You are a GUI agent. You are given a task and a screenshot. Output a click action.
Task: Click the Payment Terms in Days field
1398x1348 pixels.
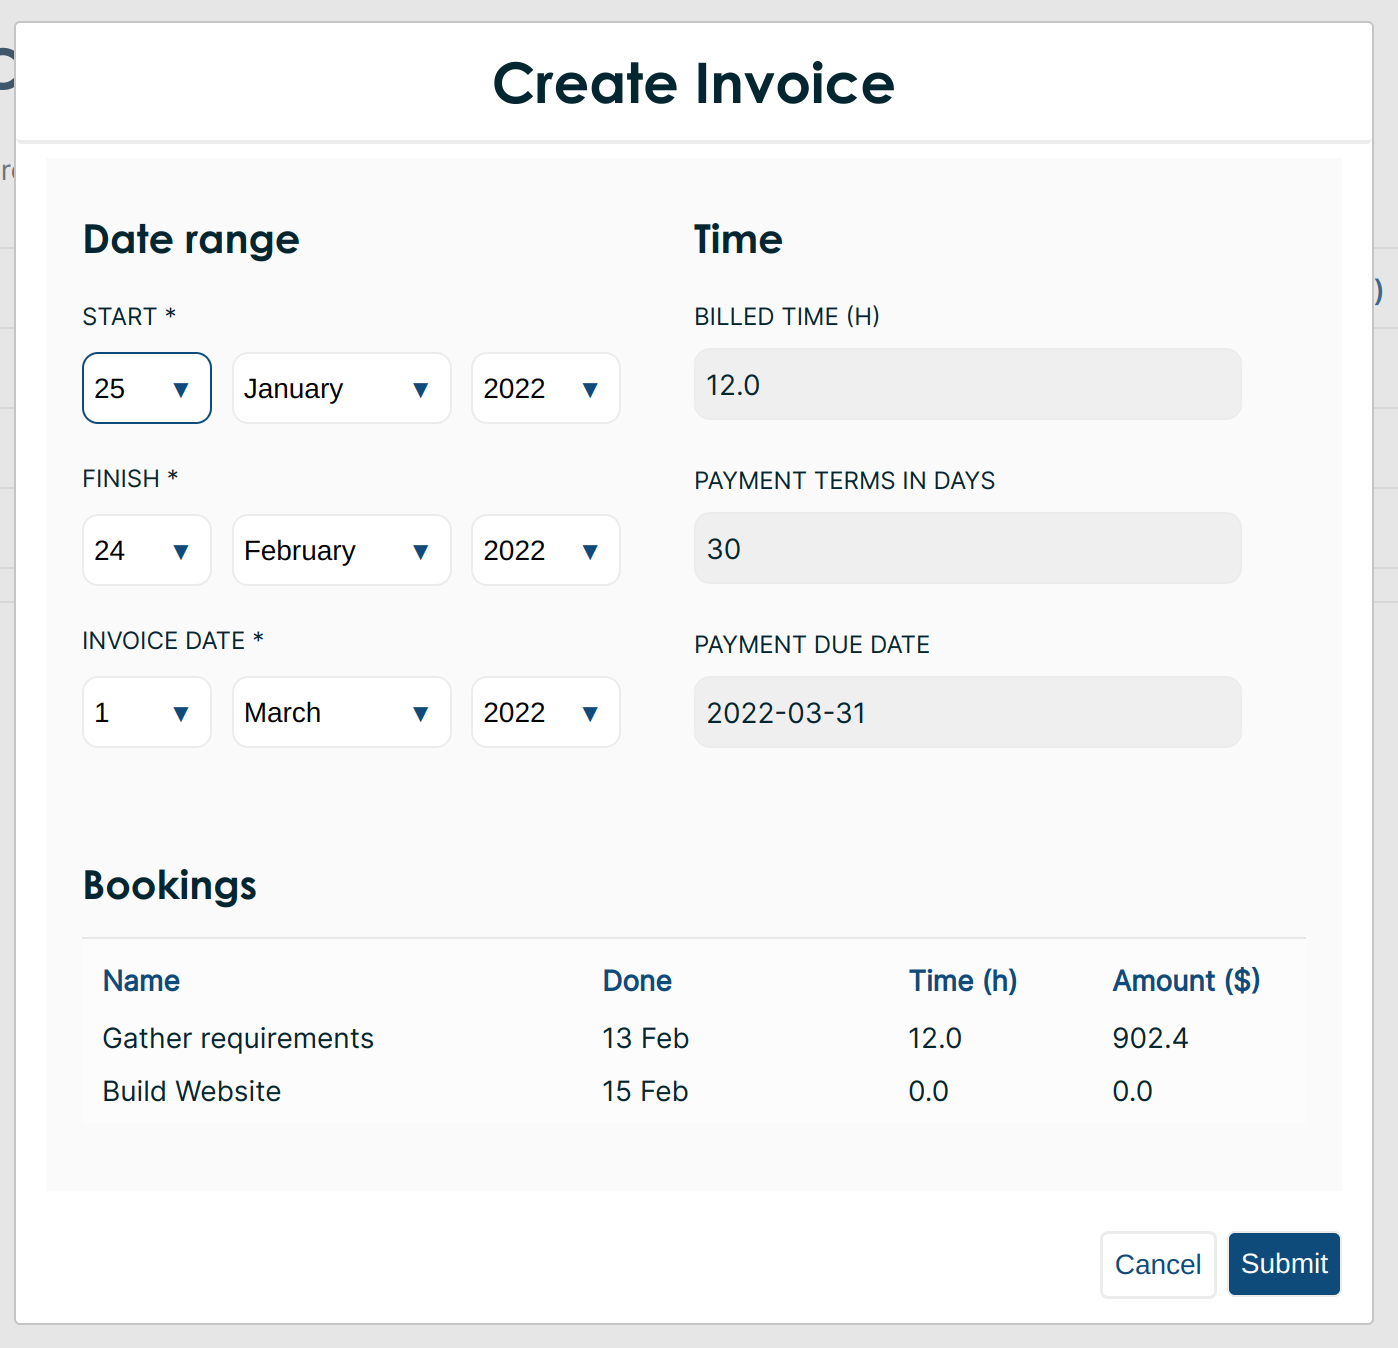click(x=967, y=549)
